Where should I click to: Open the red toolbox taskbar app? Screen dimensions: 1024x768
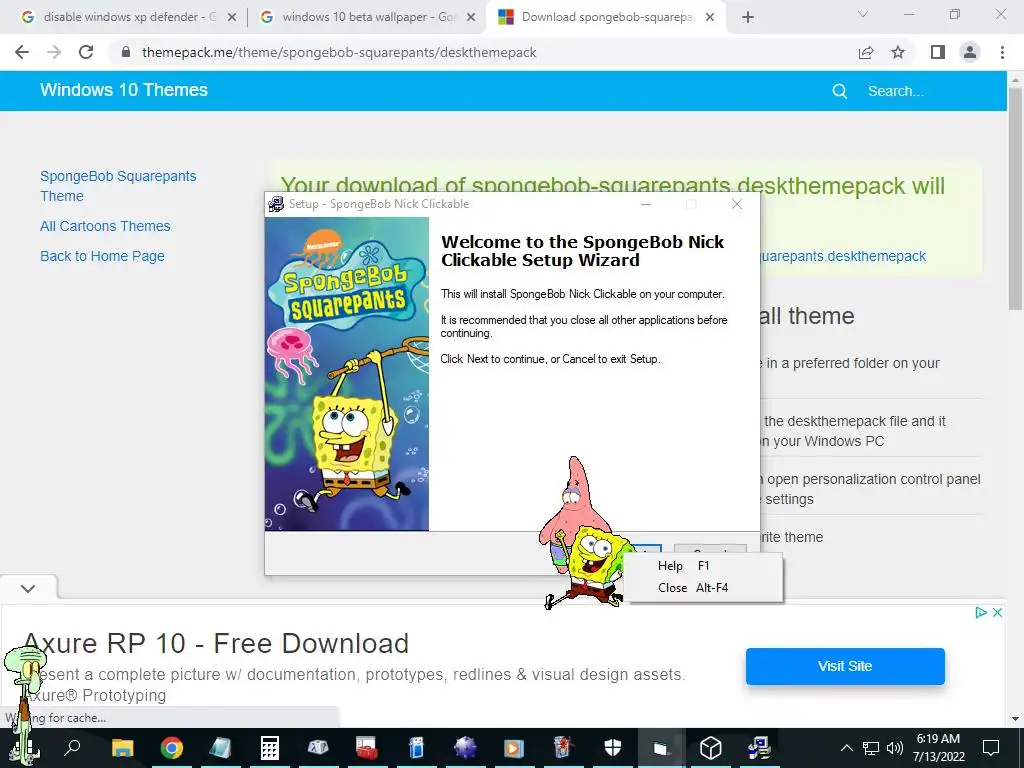click(366, 748)
